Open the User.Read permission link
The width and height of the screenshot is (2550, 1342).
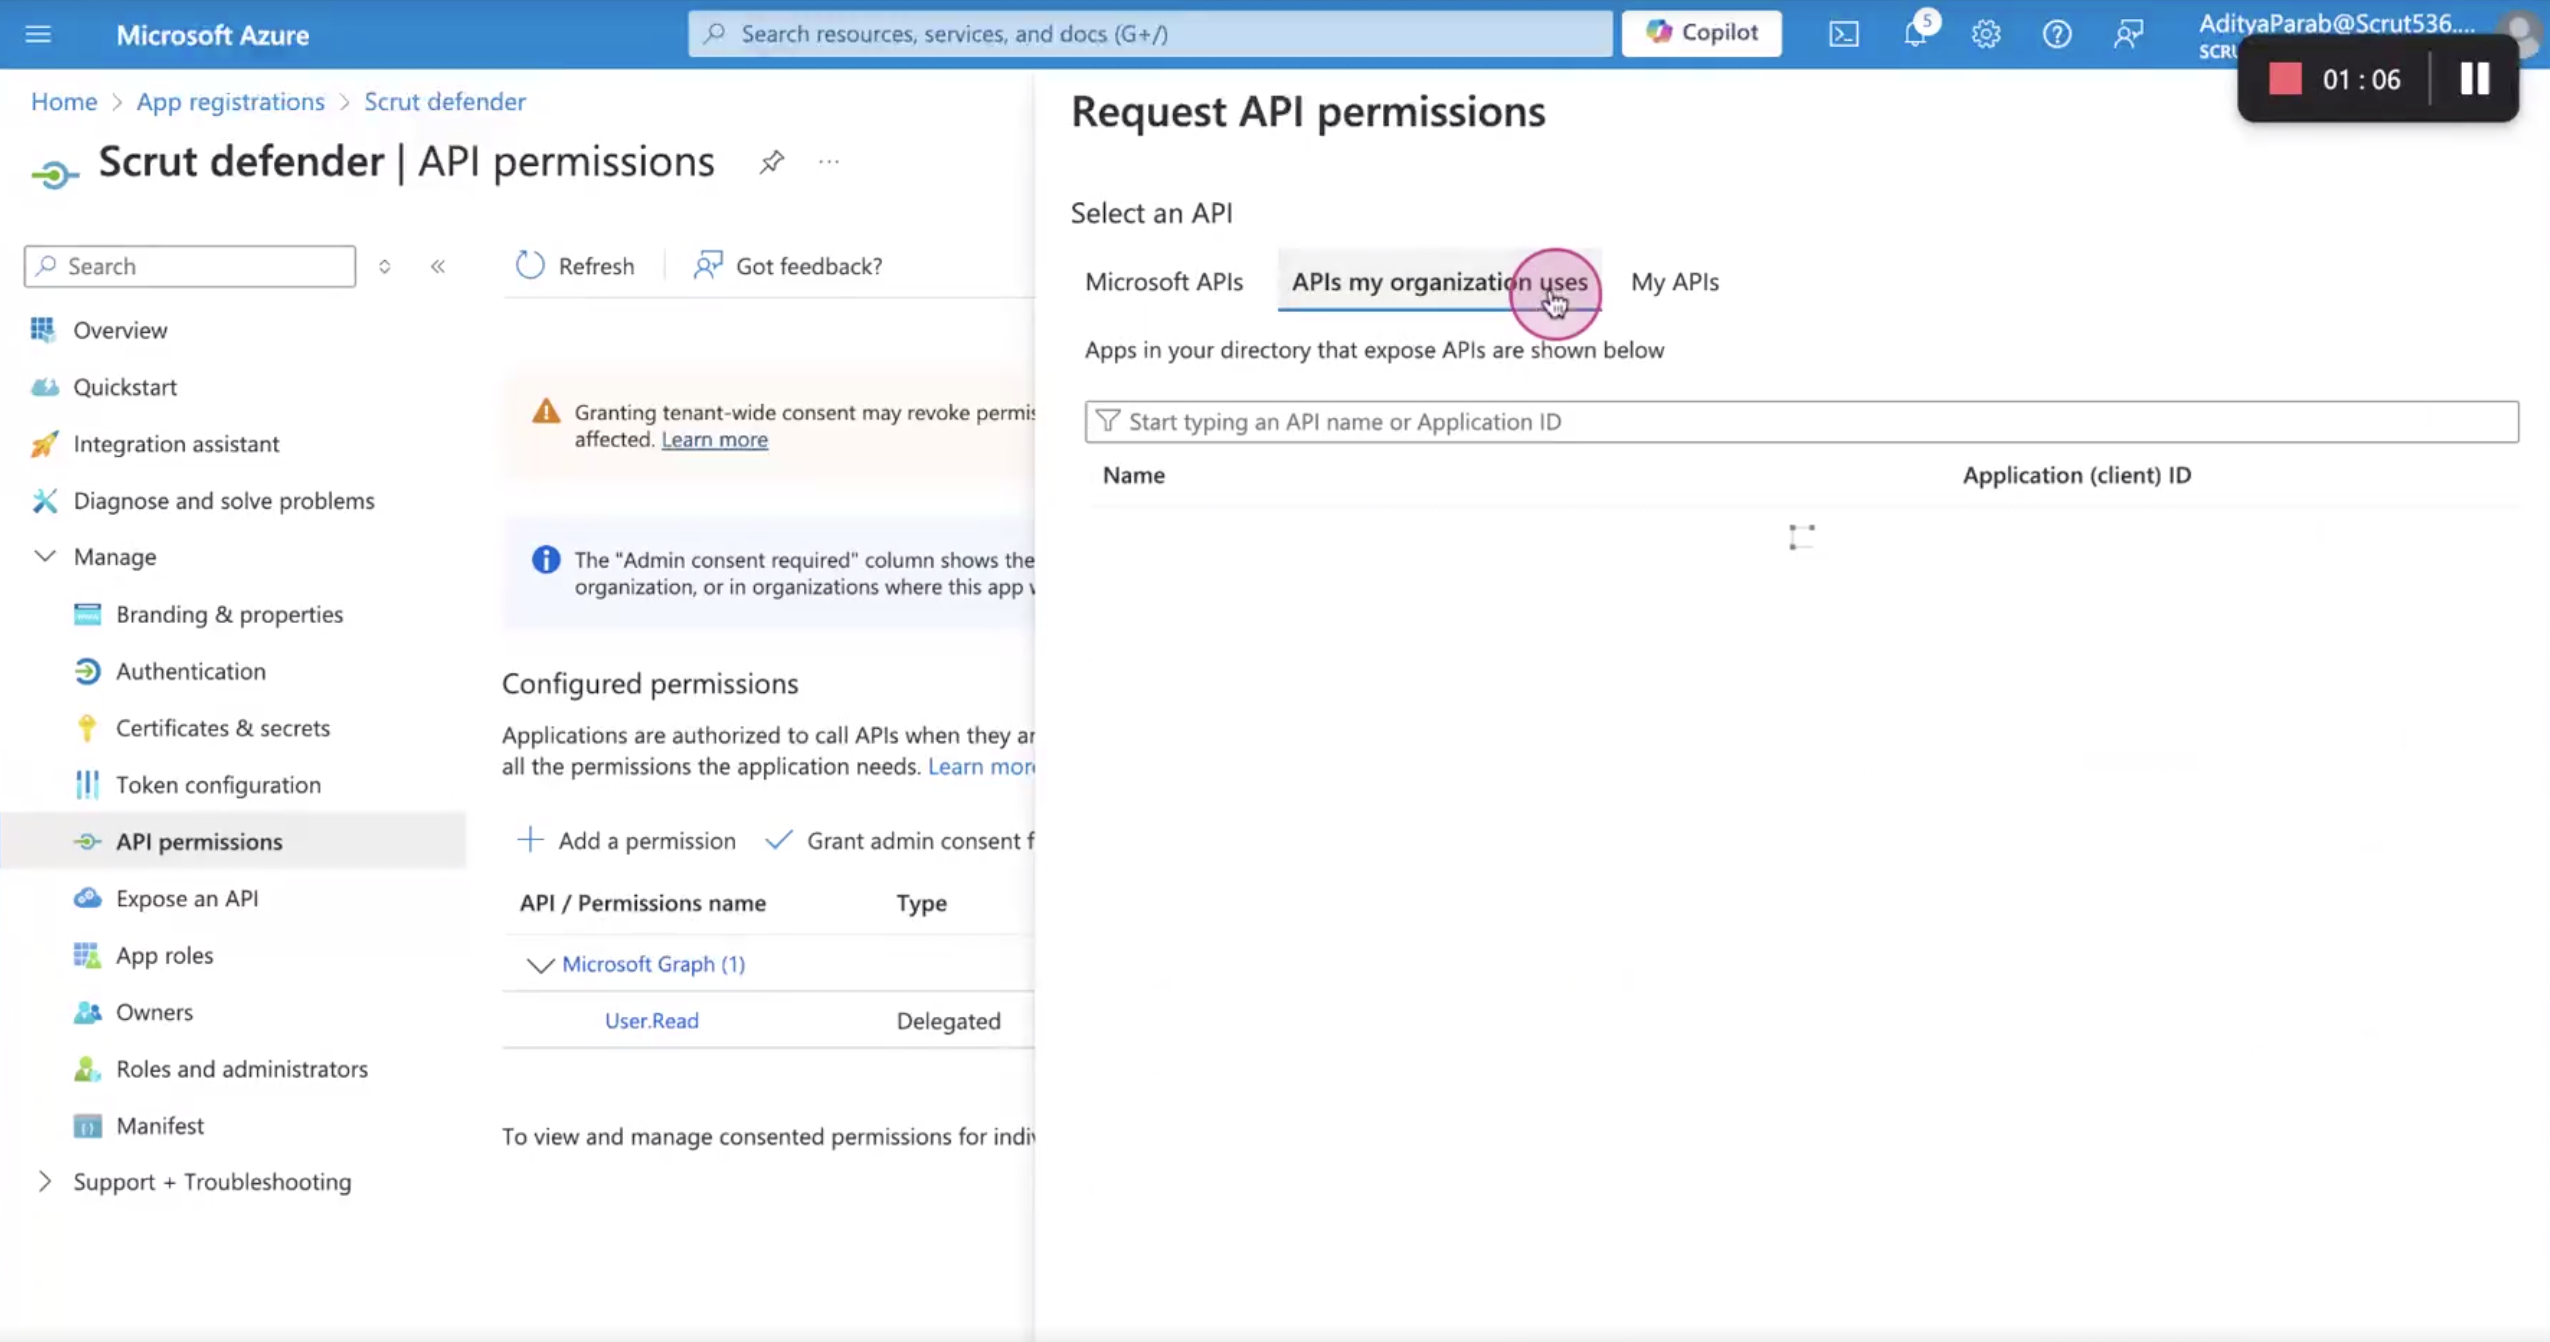click(x=652, y=1020)
